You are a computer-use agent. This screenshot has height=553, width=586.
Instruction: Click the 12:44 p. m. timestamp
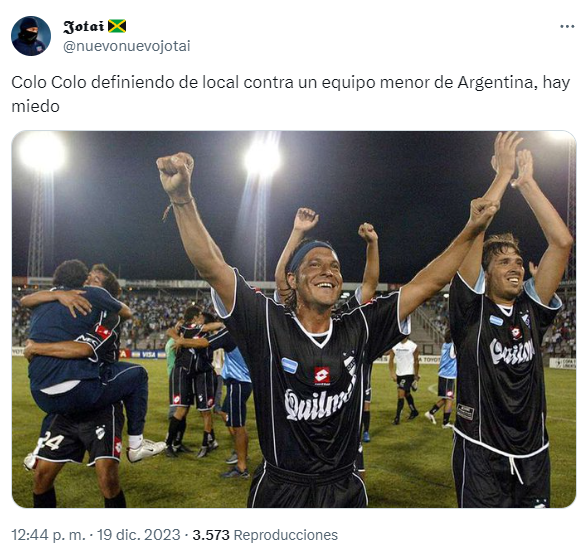point(48,535)
